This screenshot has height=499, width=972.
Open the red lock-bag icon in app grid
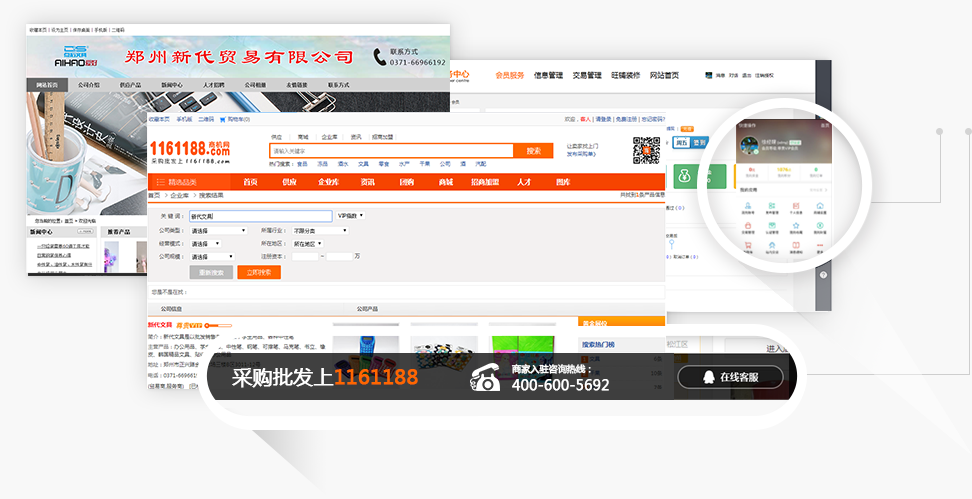[748, 226]
